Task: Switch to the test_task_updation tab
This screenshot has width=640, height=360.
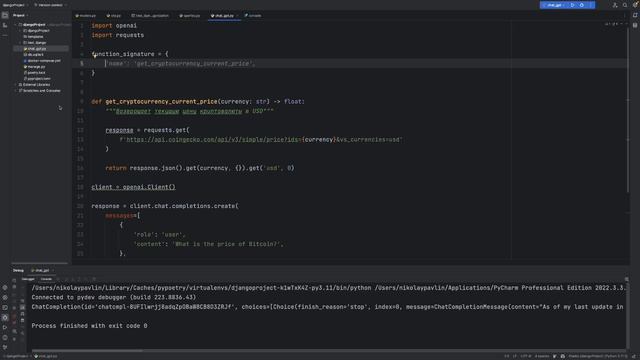Action: coord(150,16)
